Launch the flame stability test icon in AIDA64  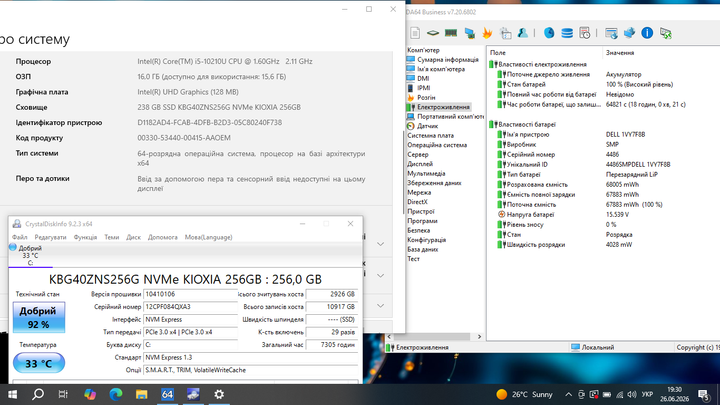pos(487,33)
